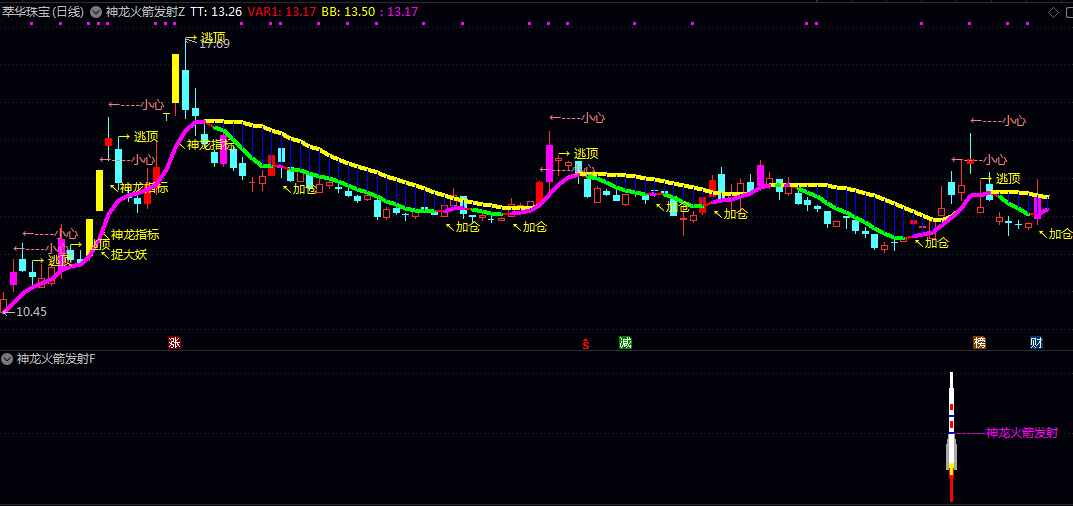Click the BB: 13.50 value

point(348,12)
